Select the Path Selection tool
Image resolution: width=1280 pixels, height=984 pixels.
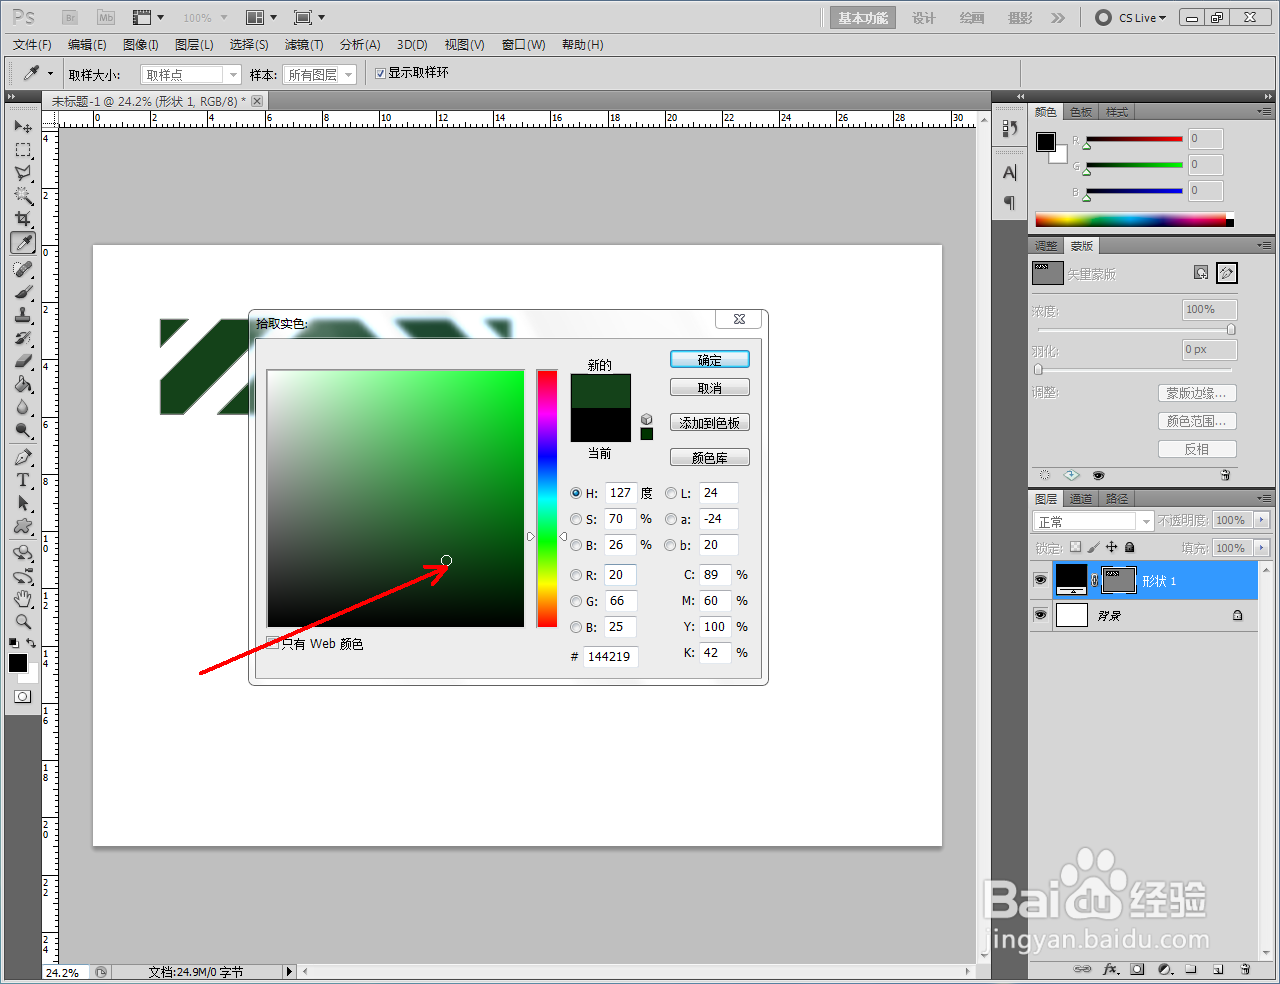tap(23, 503)
